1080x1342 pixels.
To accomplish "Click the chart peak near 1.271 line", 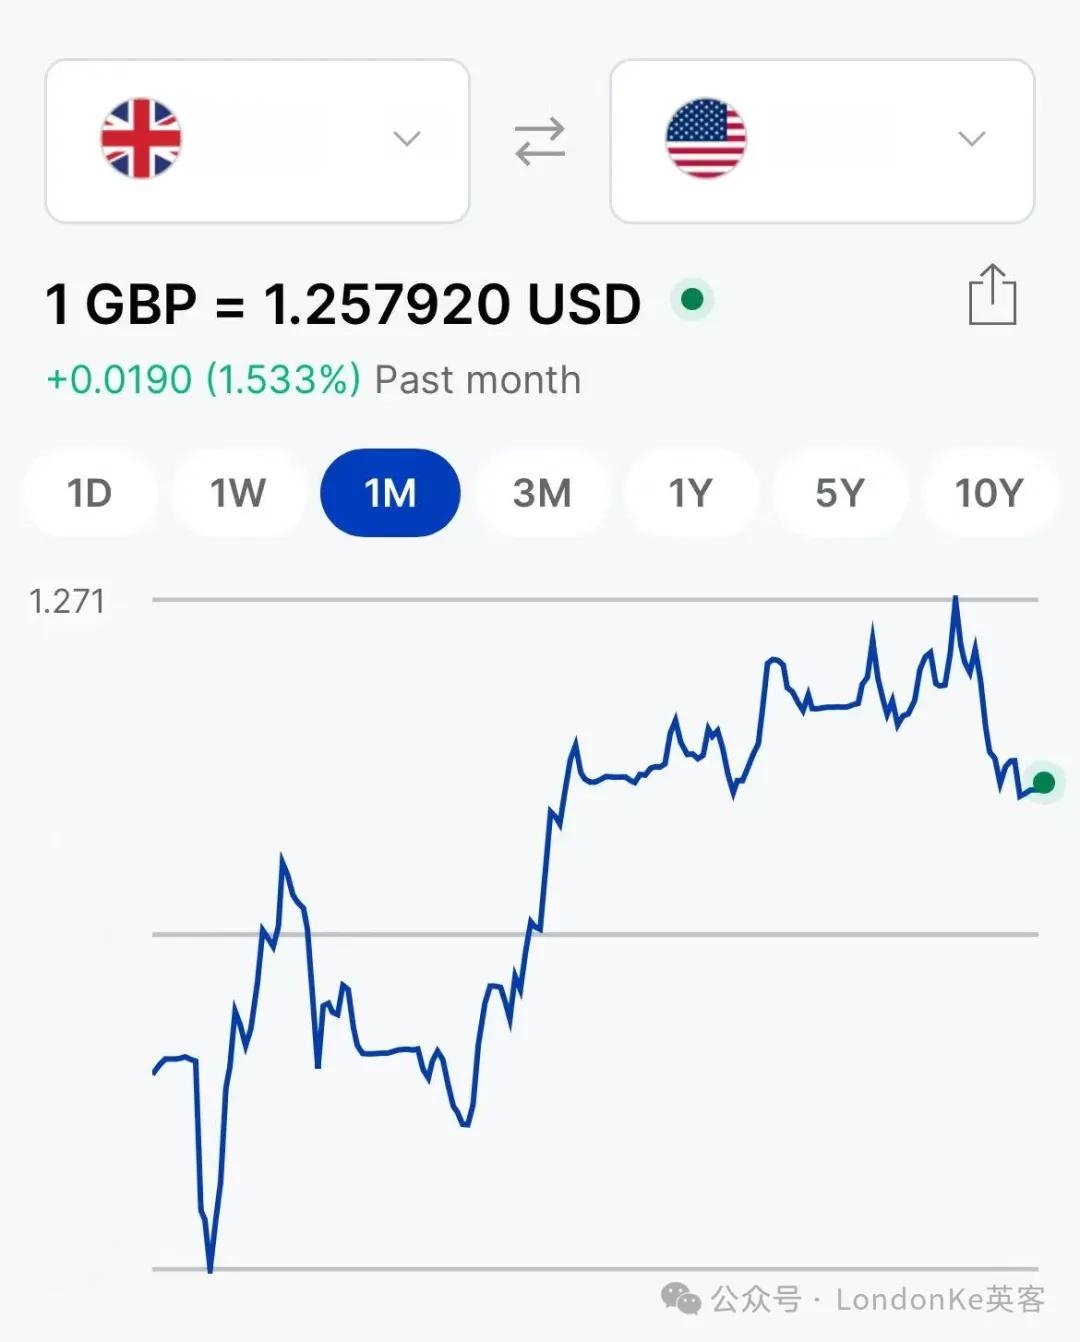I will tap(955, 599).
